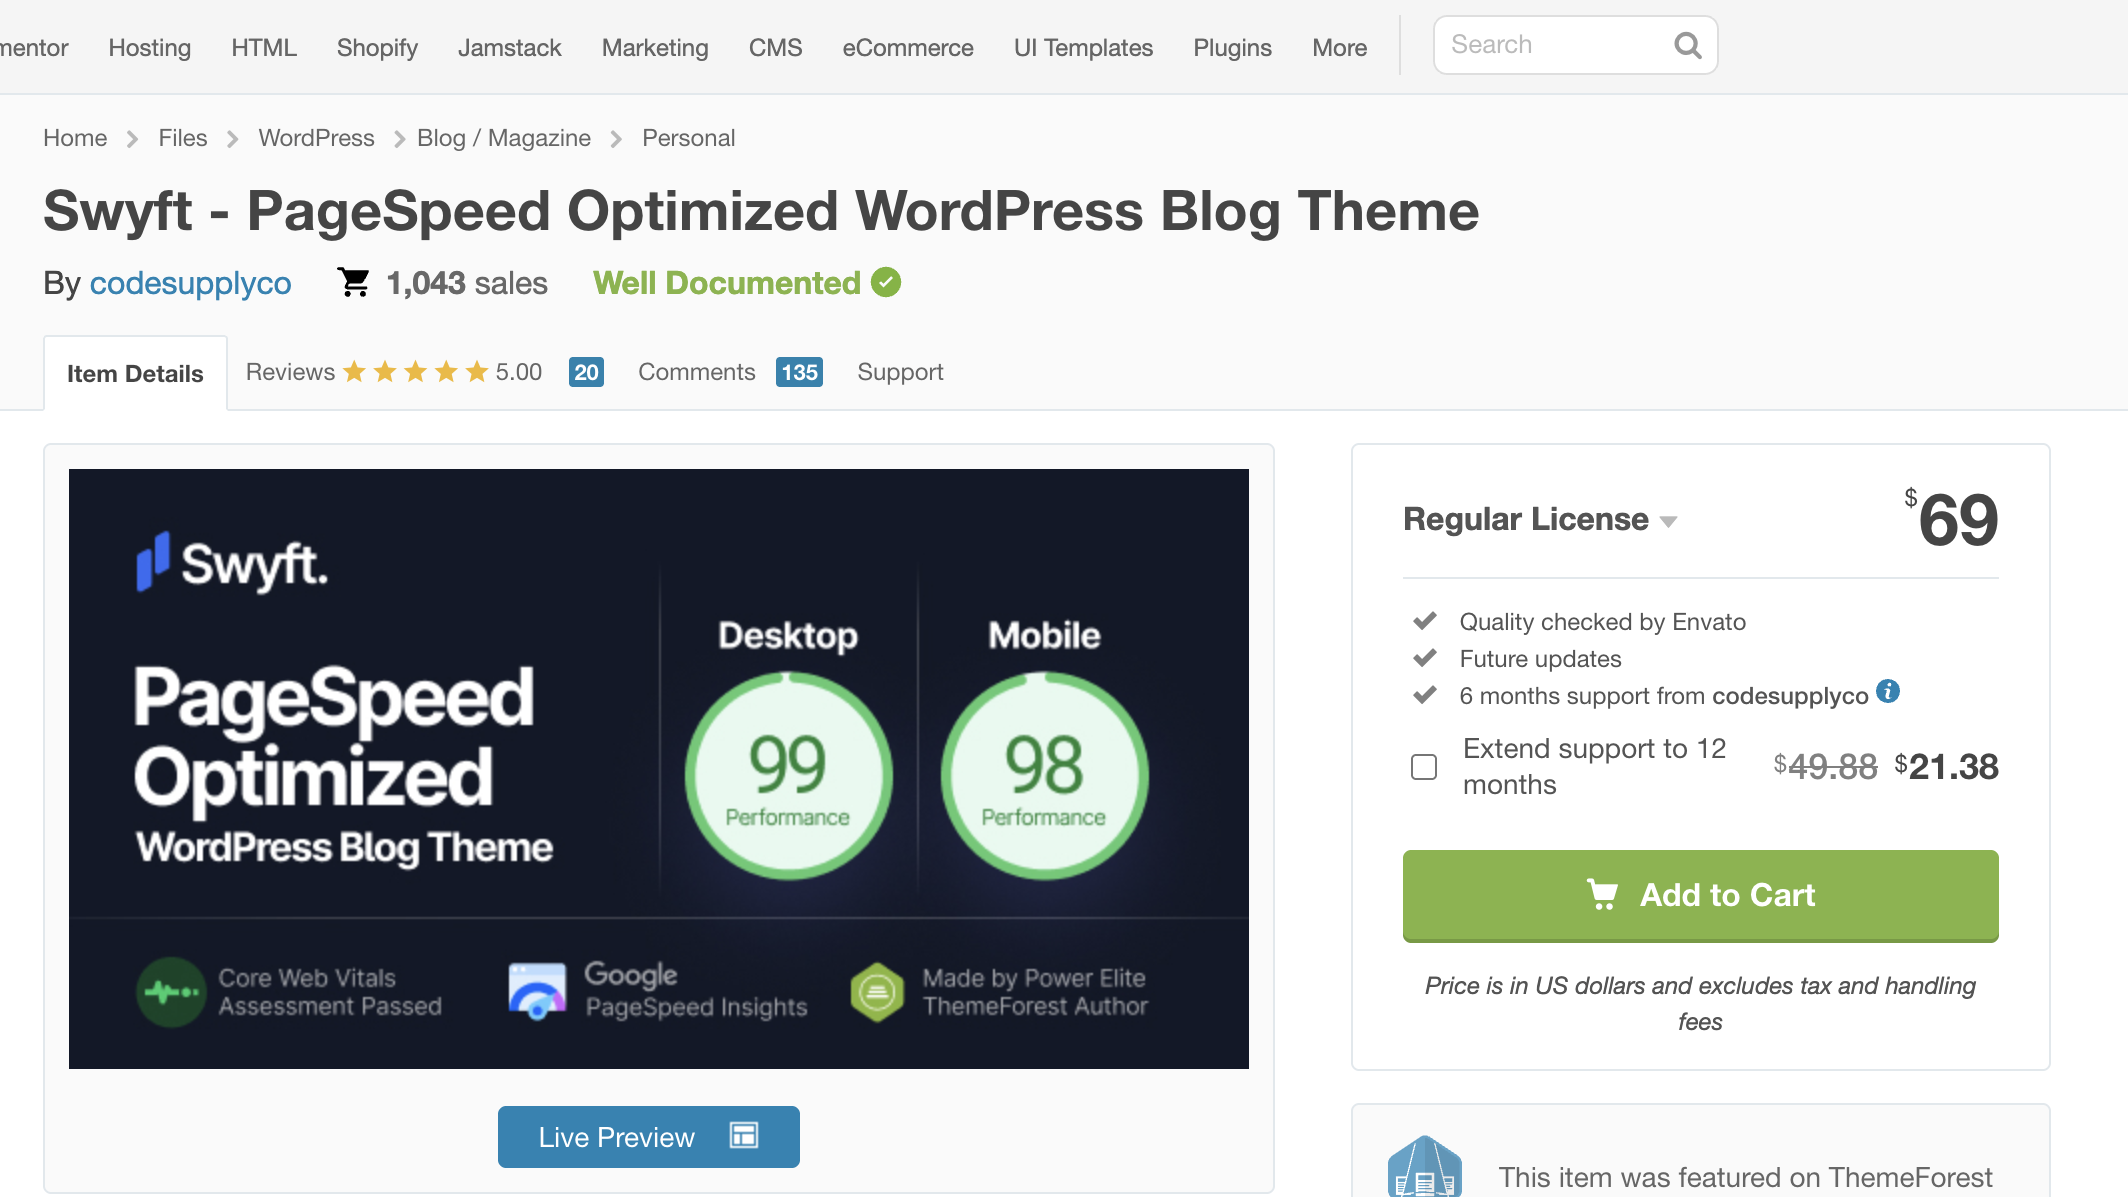The height and width of the screenshot is (1197, 2128).
Task: Open the Shopify category menu
Action: click(377, 47)
